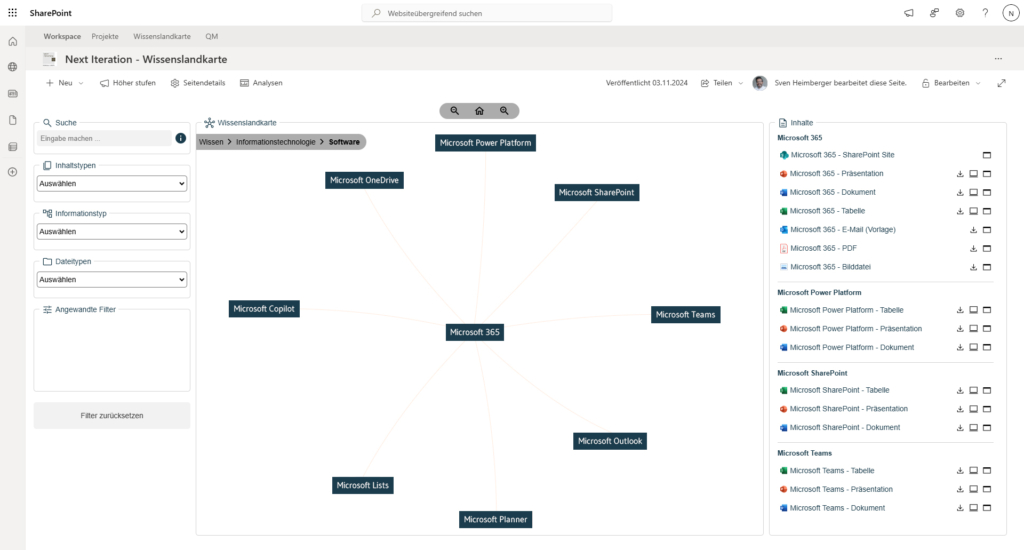
Task: Select the Microsoft Planner node
Action: click(495, 519)
